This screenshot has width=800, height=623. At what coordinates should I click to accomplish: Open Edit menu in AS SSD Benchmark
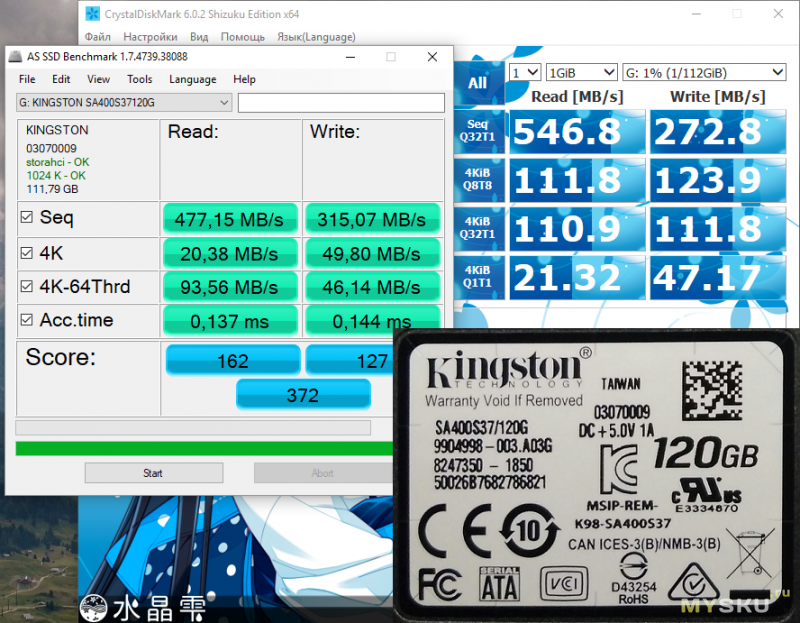click(x=61, y=79)
